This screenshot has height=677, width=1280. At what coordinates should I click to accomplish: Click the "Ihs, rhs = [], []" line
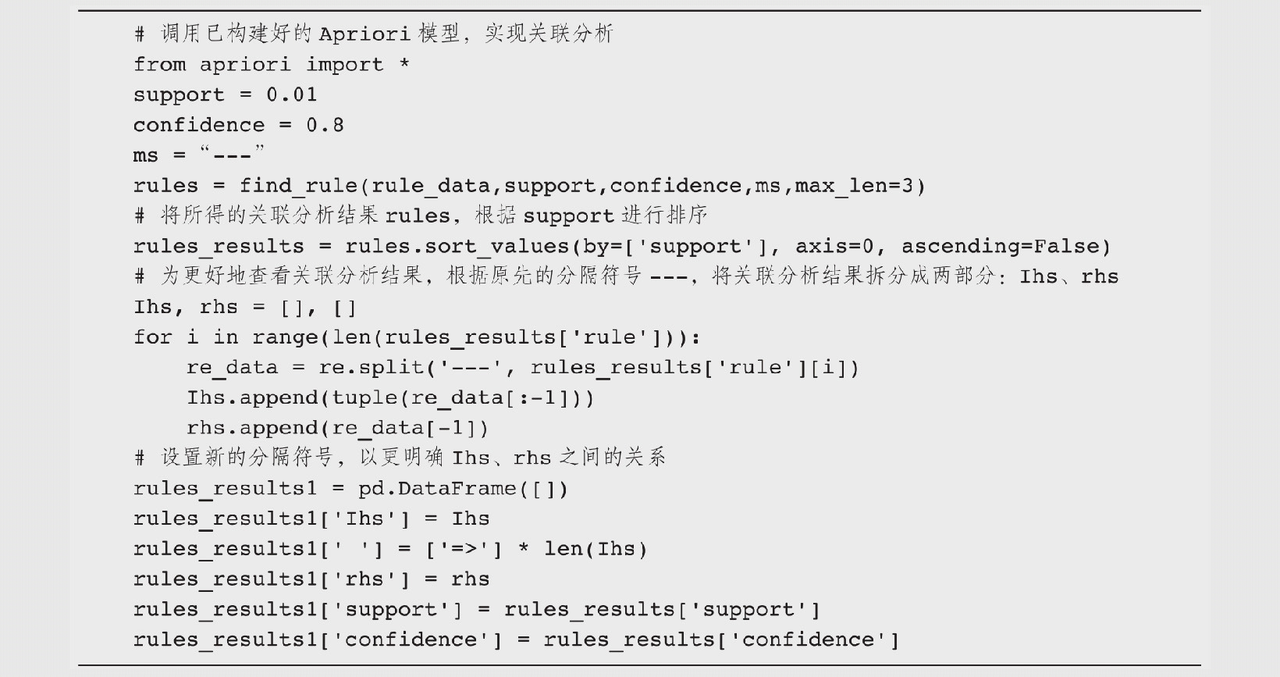[x=245, y=307]
